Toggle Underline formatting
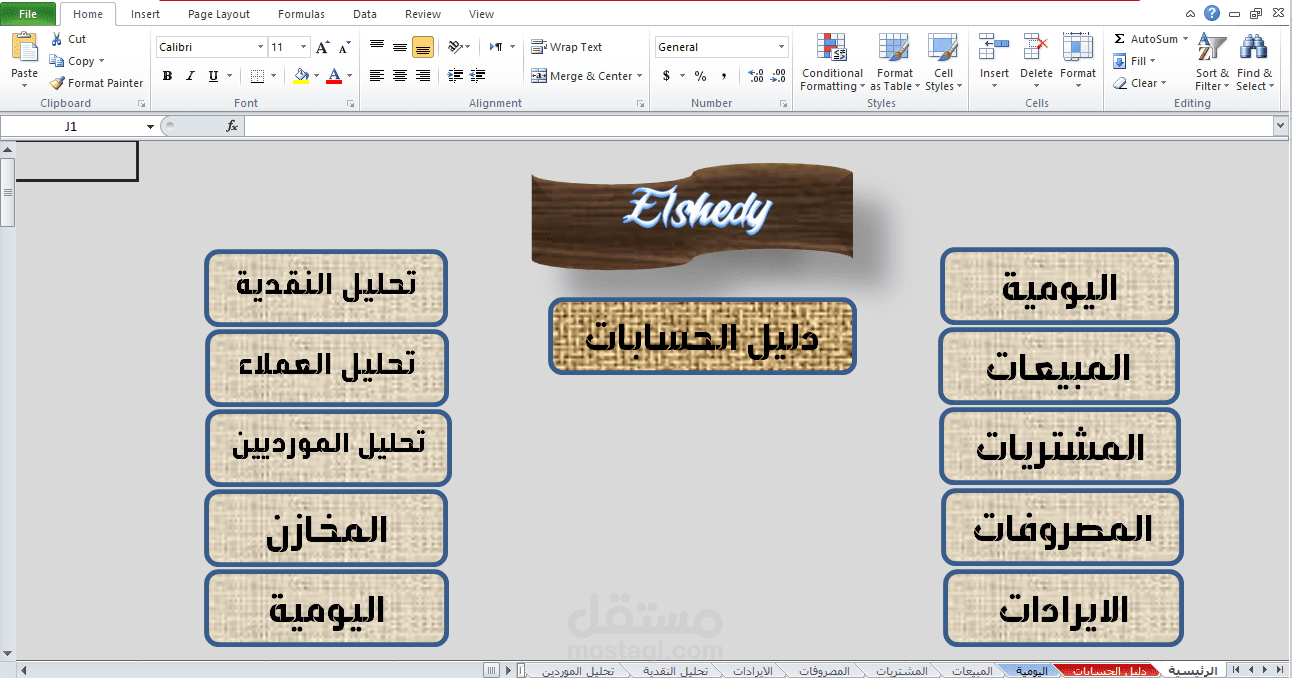 pos(213,76)
